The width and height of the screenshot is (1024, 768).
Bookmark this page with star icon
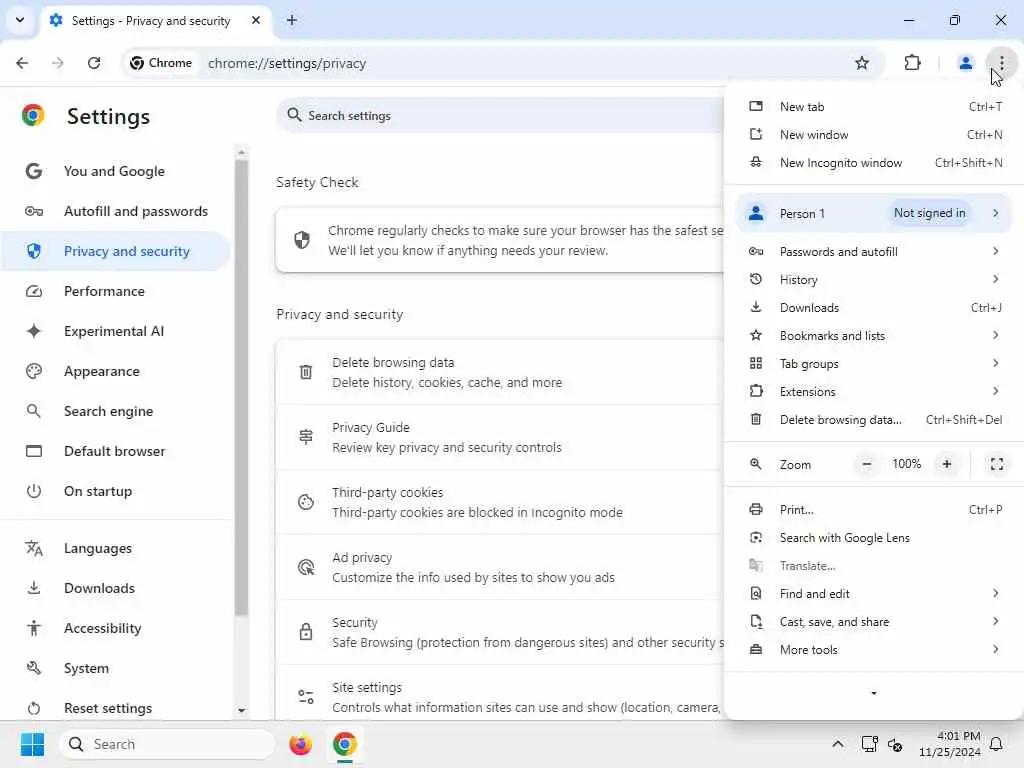(x=862, y=63)
